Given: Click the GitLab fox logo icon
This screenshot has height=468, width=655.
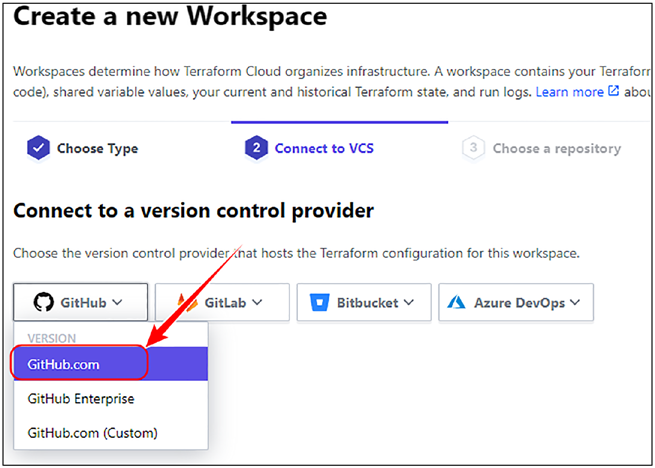Looking at the screenshot, I should 188,302.
